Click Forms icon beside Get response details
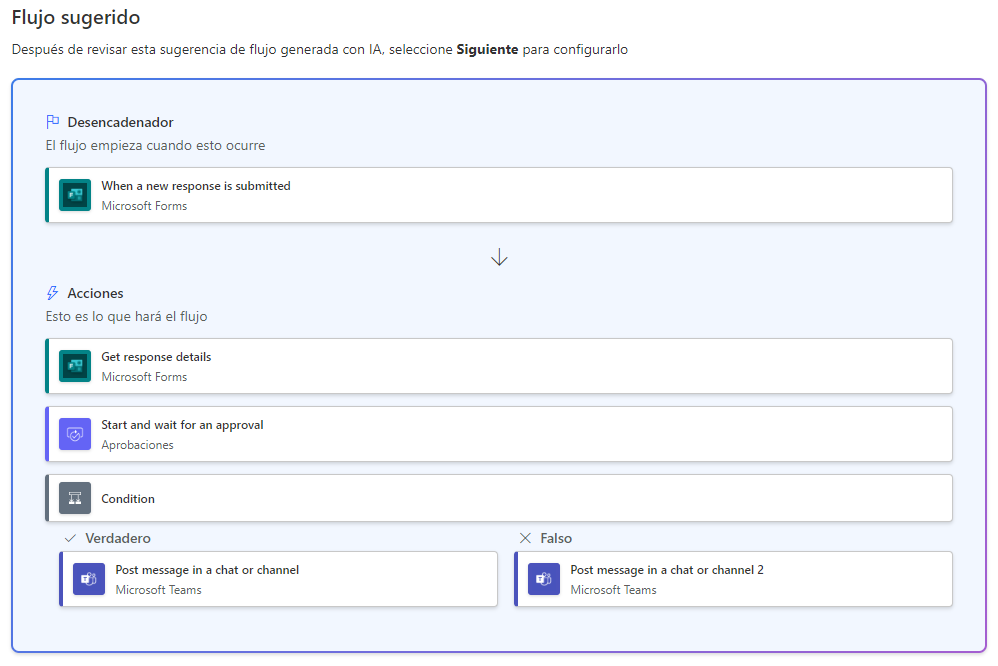This screenshot has height=666, width=998. [x=75, y=366]
